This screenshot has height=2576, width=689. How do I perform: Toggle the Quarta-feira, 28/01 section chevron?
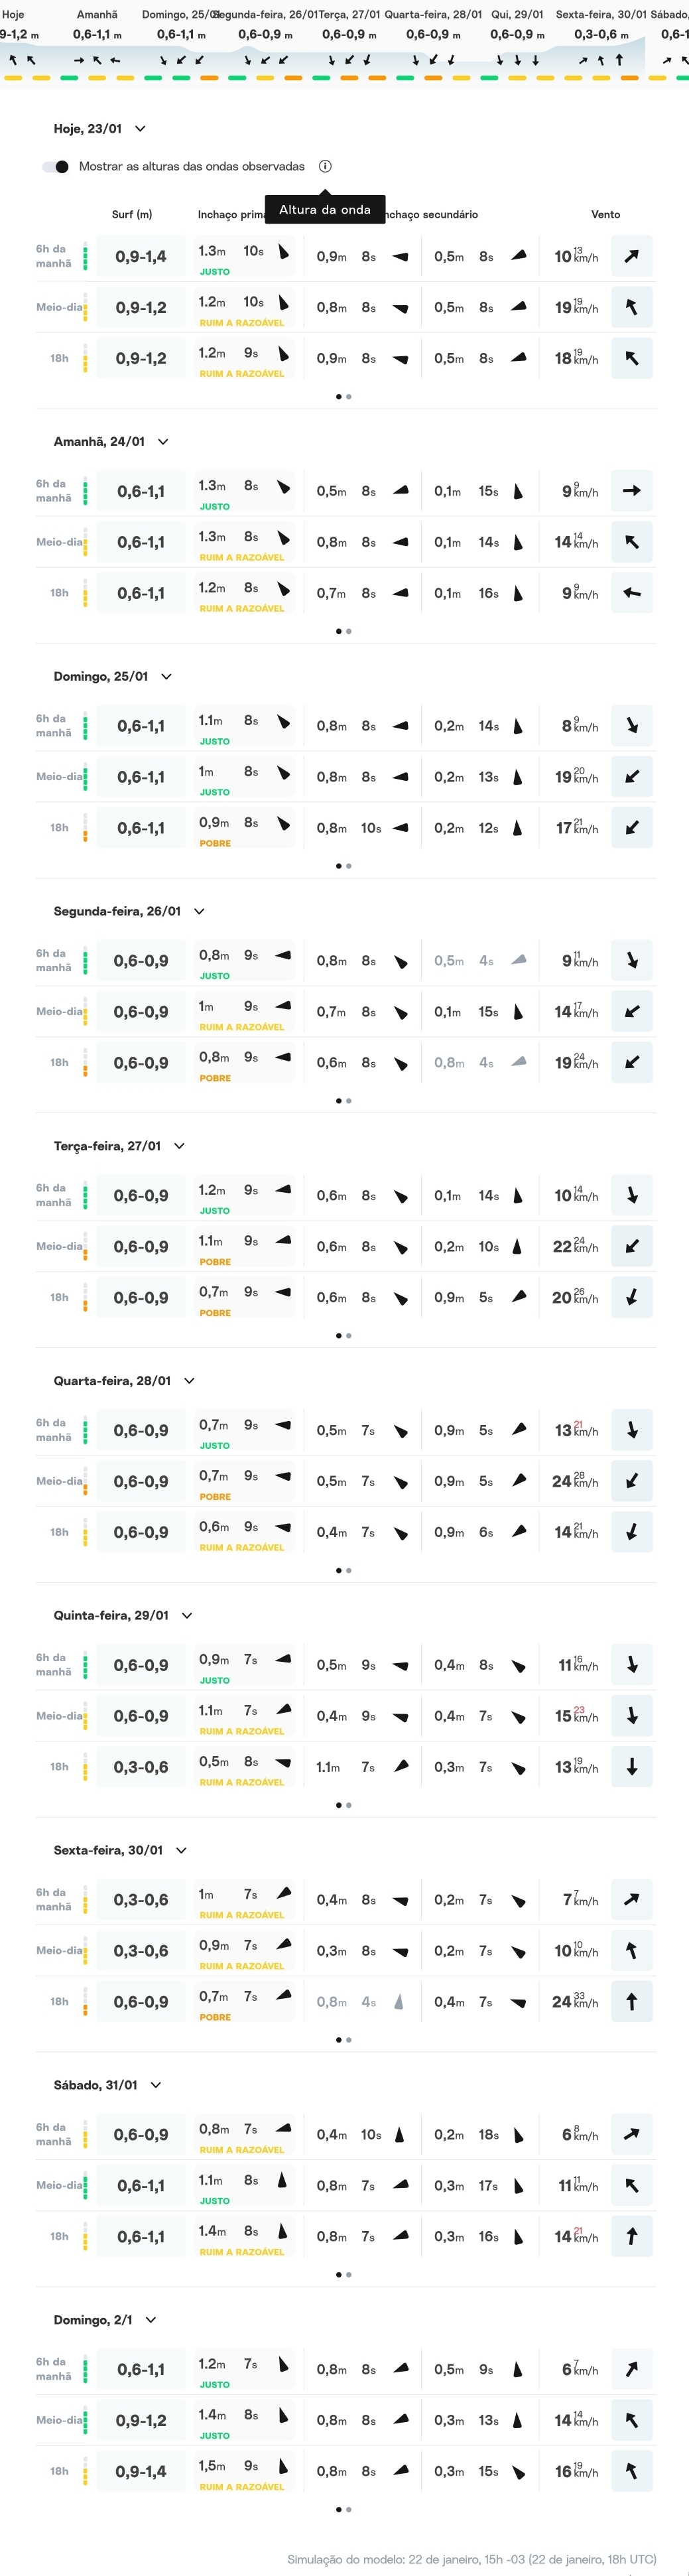pos(189,1381)
